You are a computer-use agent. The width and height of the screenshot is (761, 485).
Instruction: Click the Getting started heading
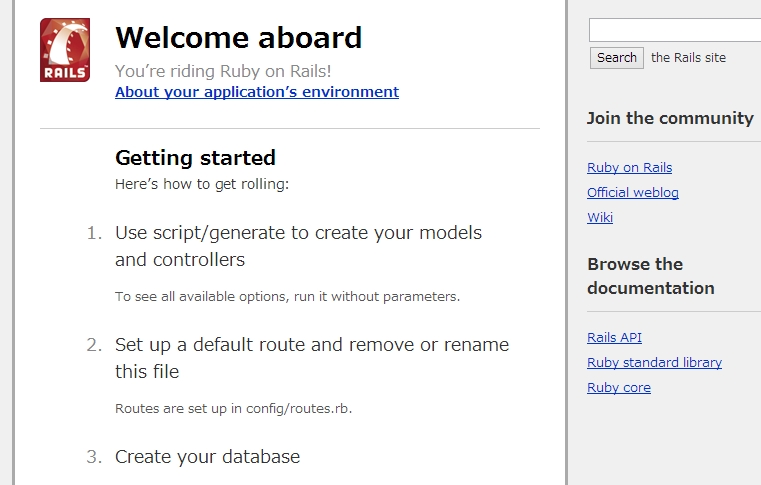click(x=195, y=158)
